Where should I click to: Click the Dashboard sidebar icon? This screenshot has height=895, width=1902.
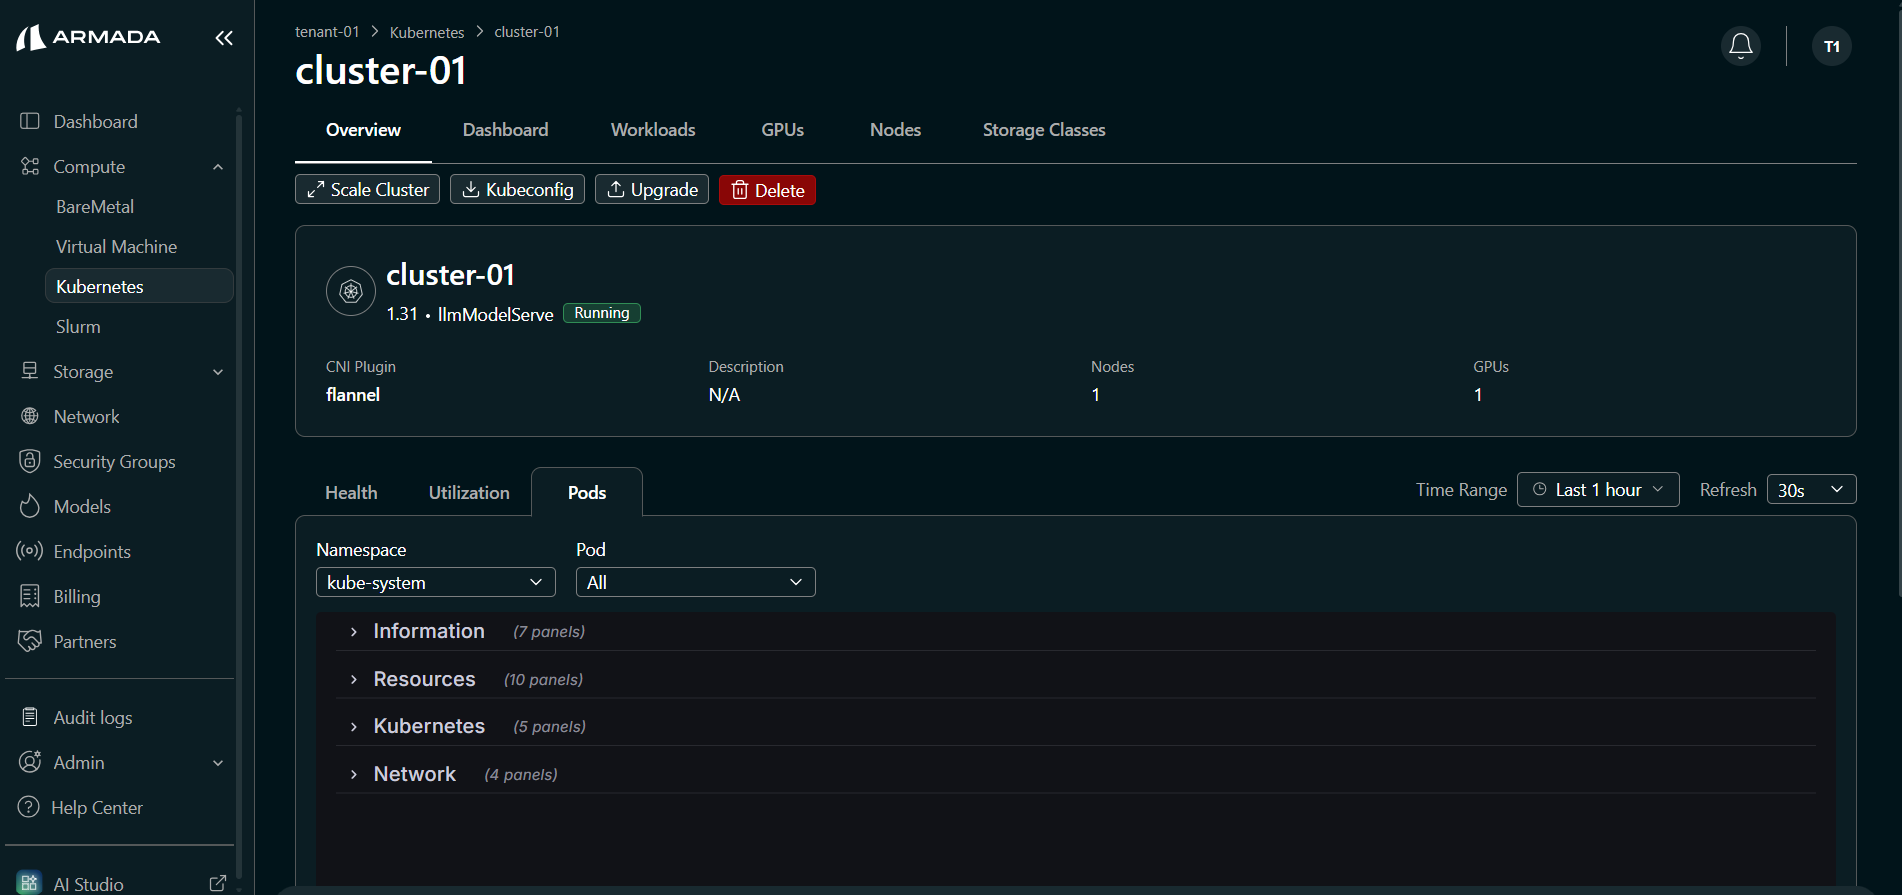(30, 121)
